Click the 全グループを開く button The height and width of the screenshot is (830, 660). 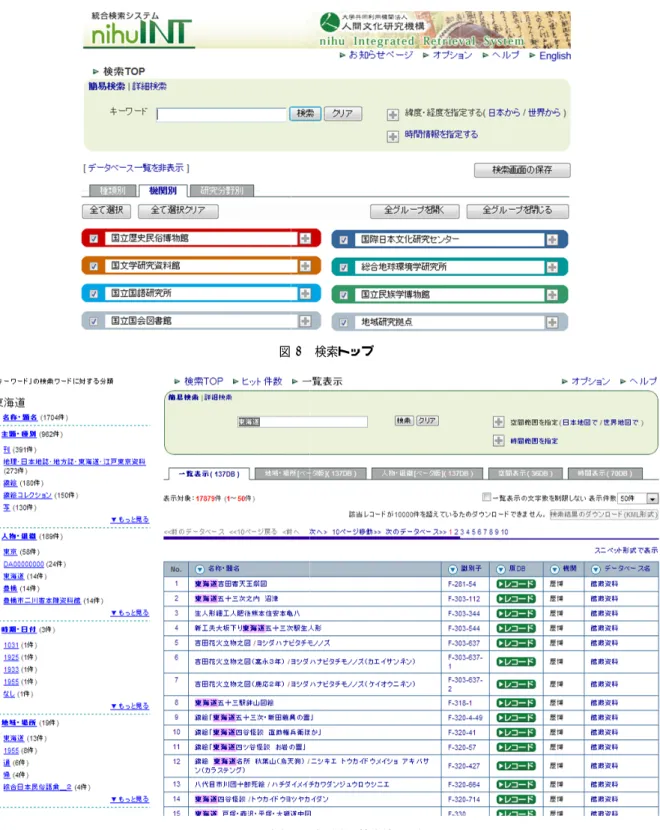click(414, 211)
